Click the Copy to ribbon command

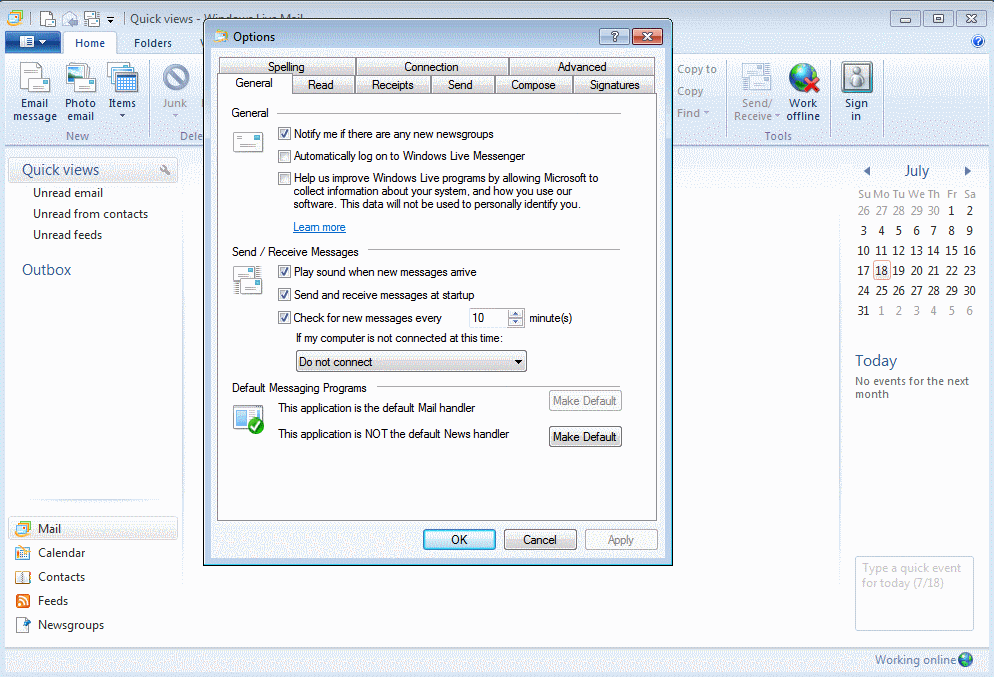tap(697, 69)
